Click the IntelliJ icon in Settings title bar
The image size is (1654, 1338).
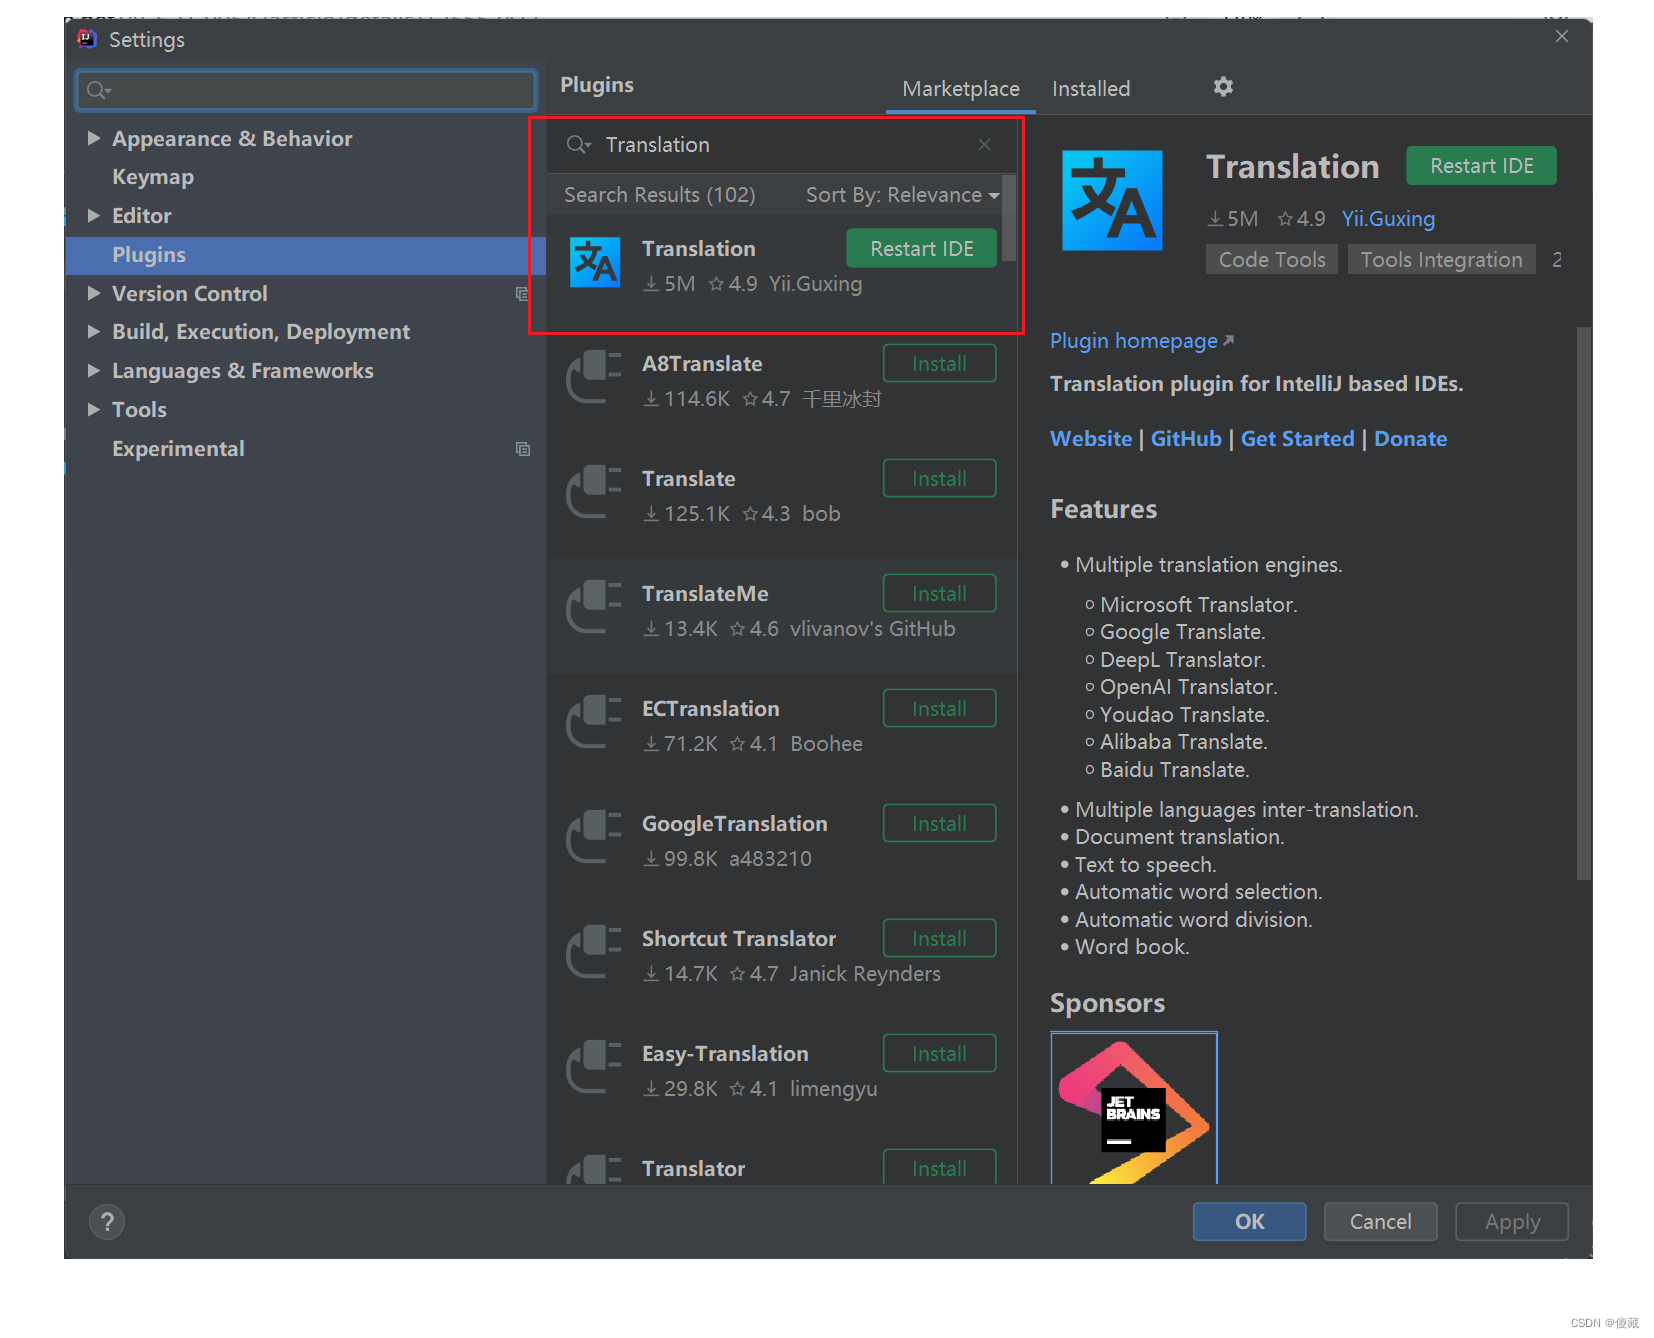87,39
